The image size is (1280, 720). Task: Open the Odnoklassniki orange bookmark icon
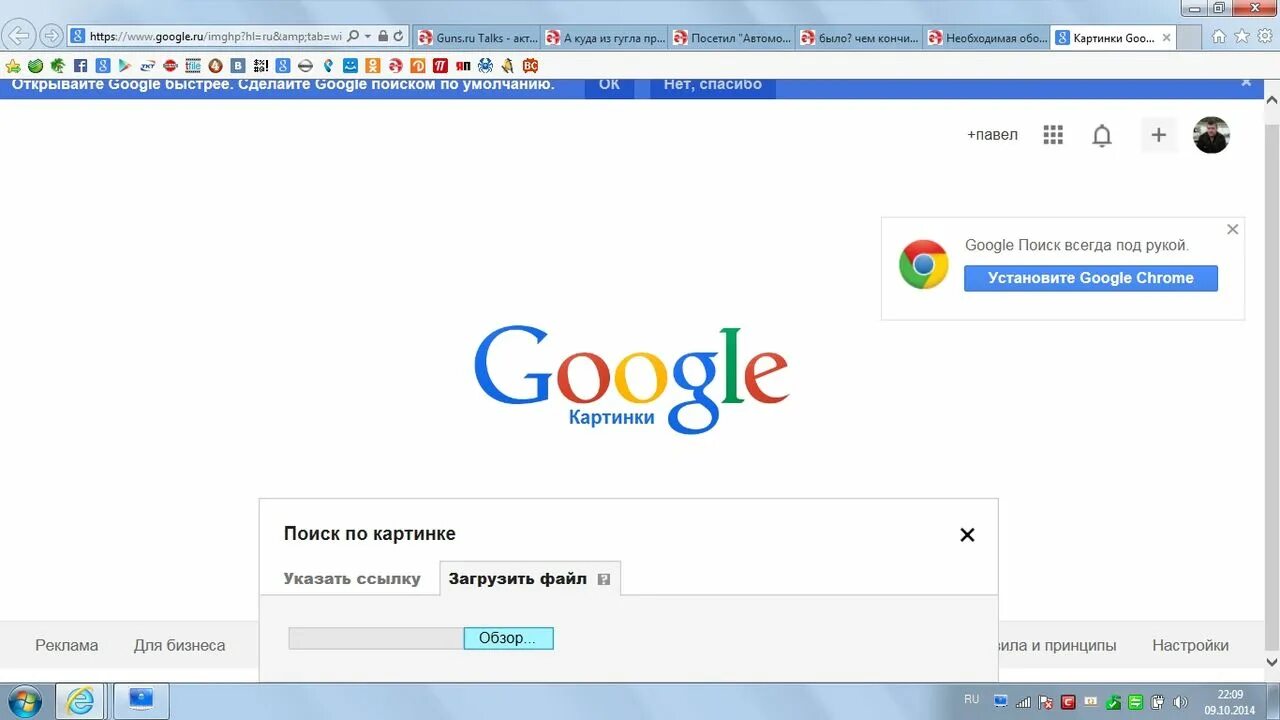(372, 66)
